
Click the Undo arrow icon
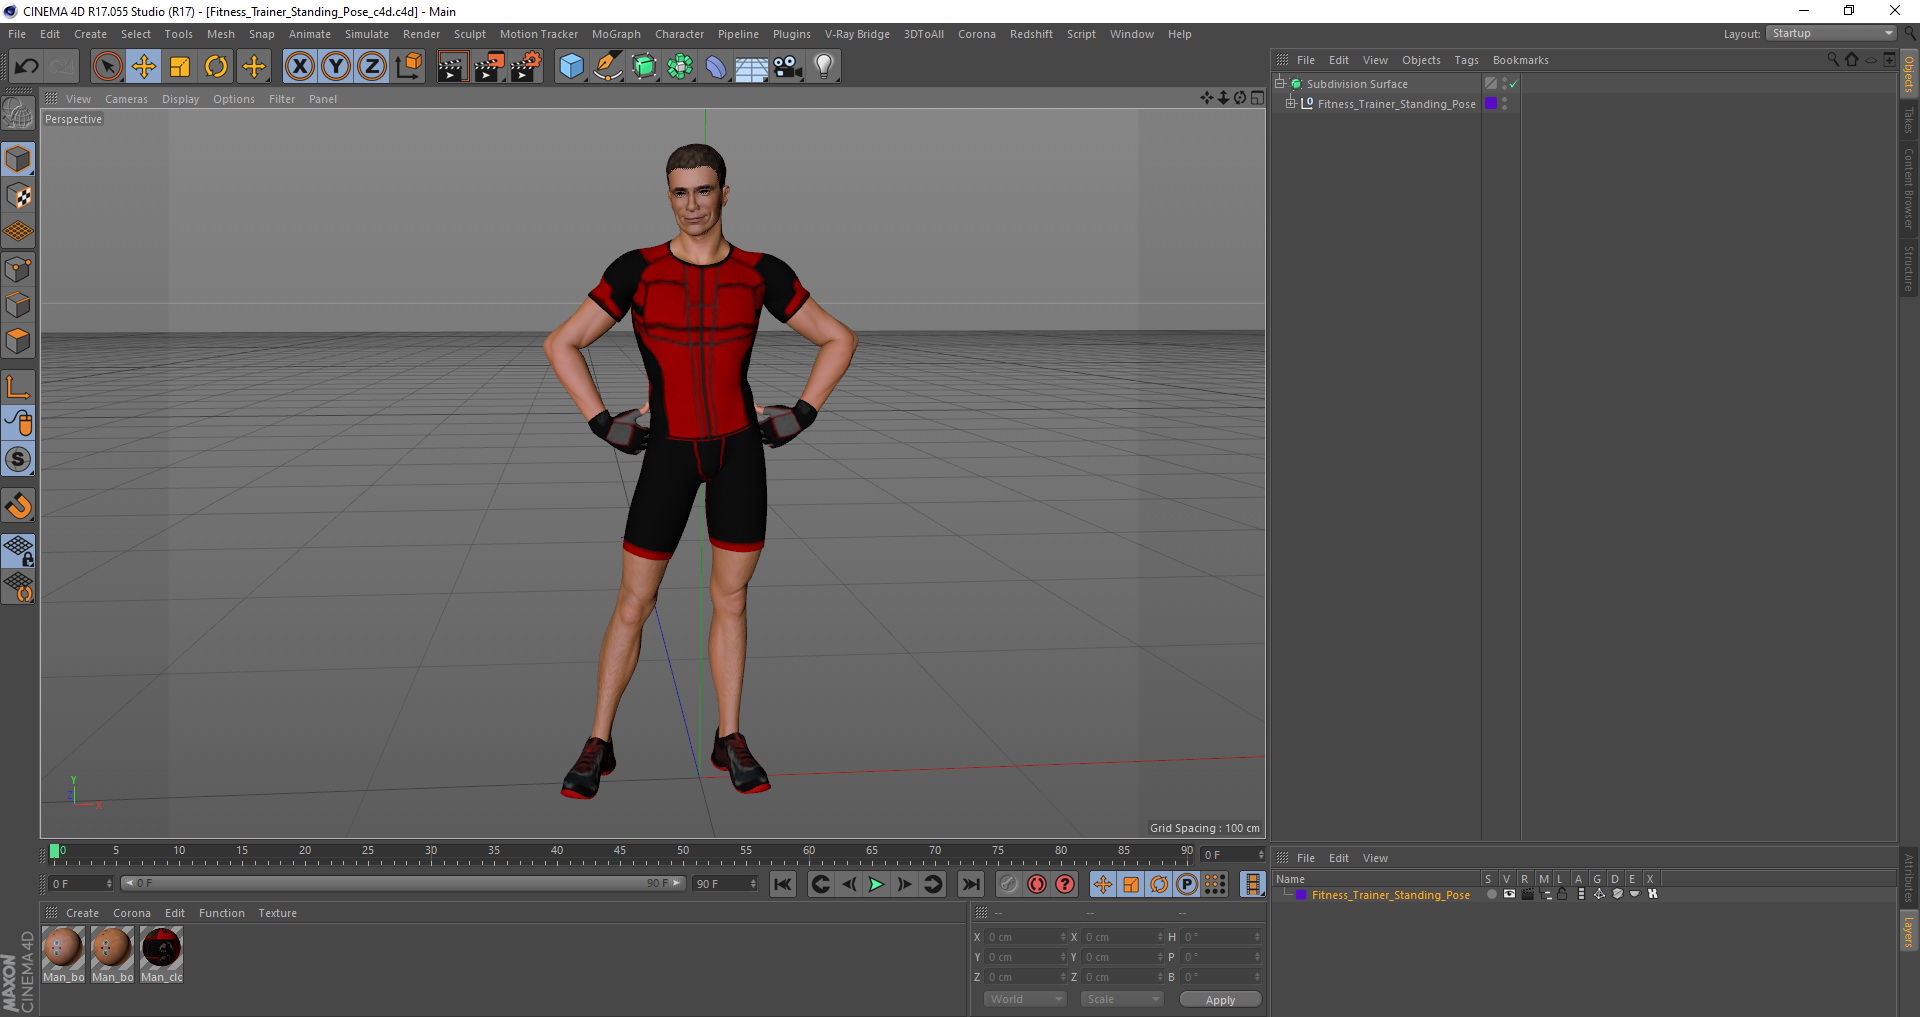[26, 67]
